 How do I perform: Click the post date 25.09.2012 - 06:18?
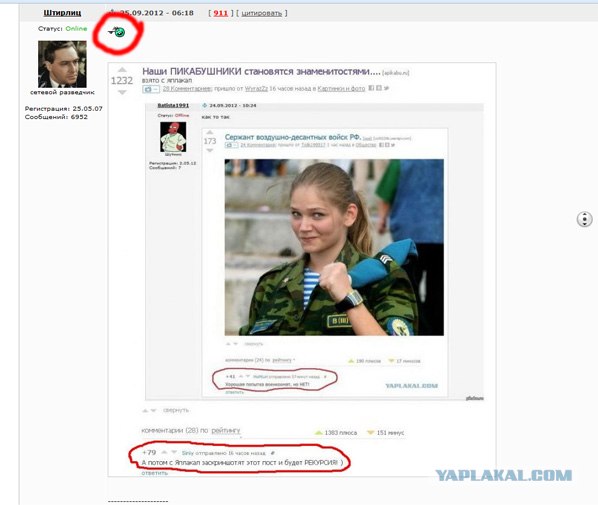(x=157, y=13)
